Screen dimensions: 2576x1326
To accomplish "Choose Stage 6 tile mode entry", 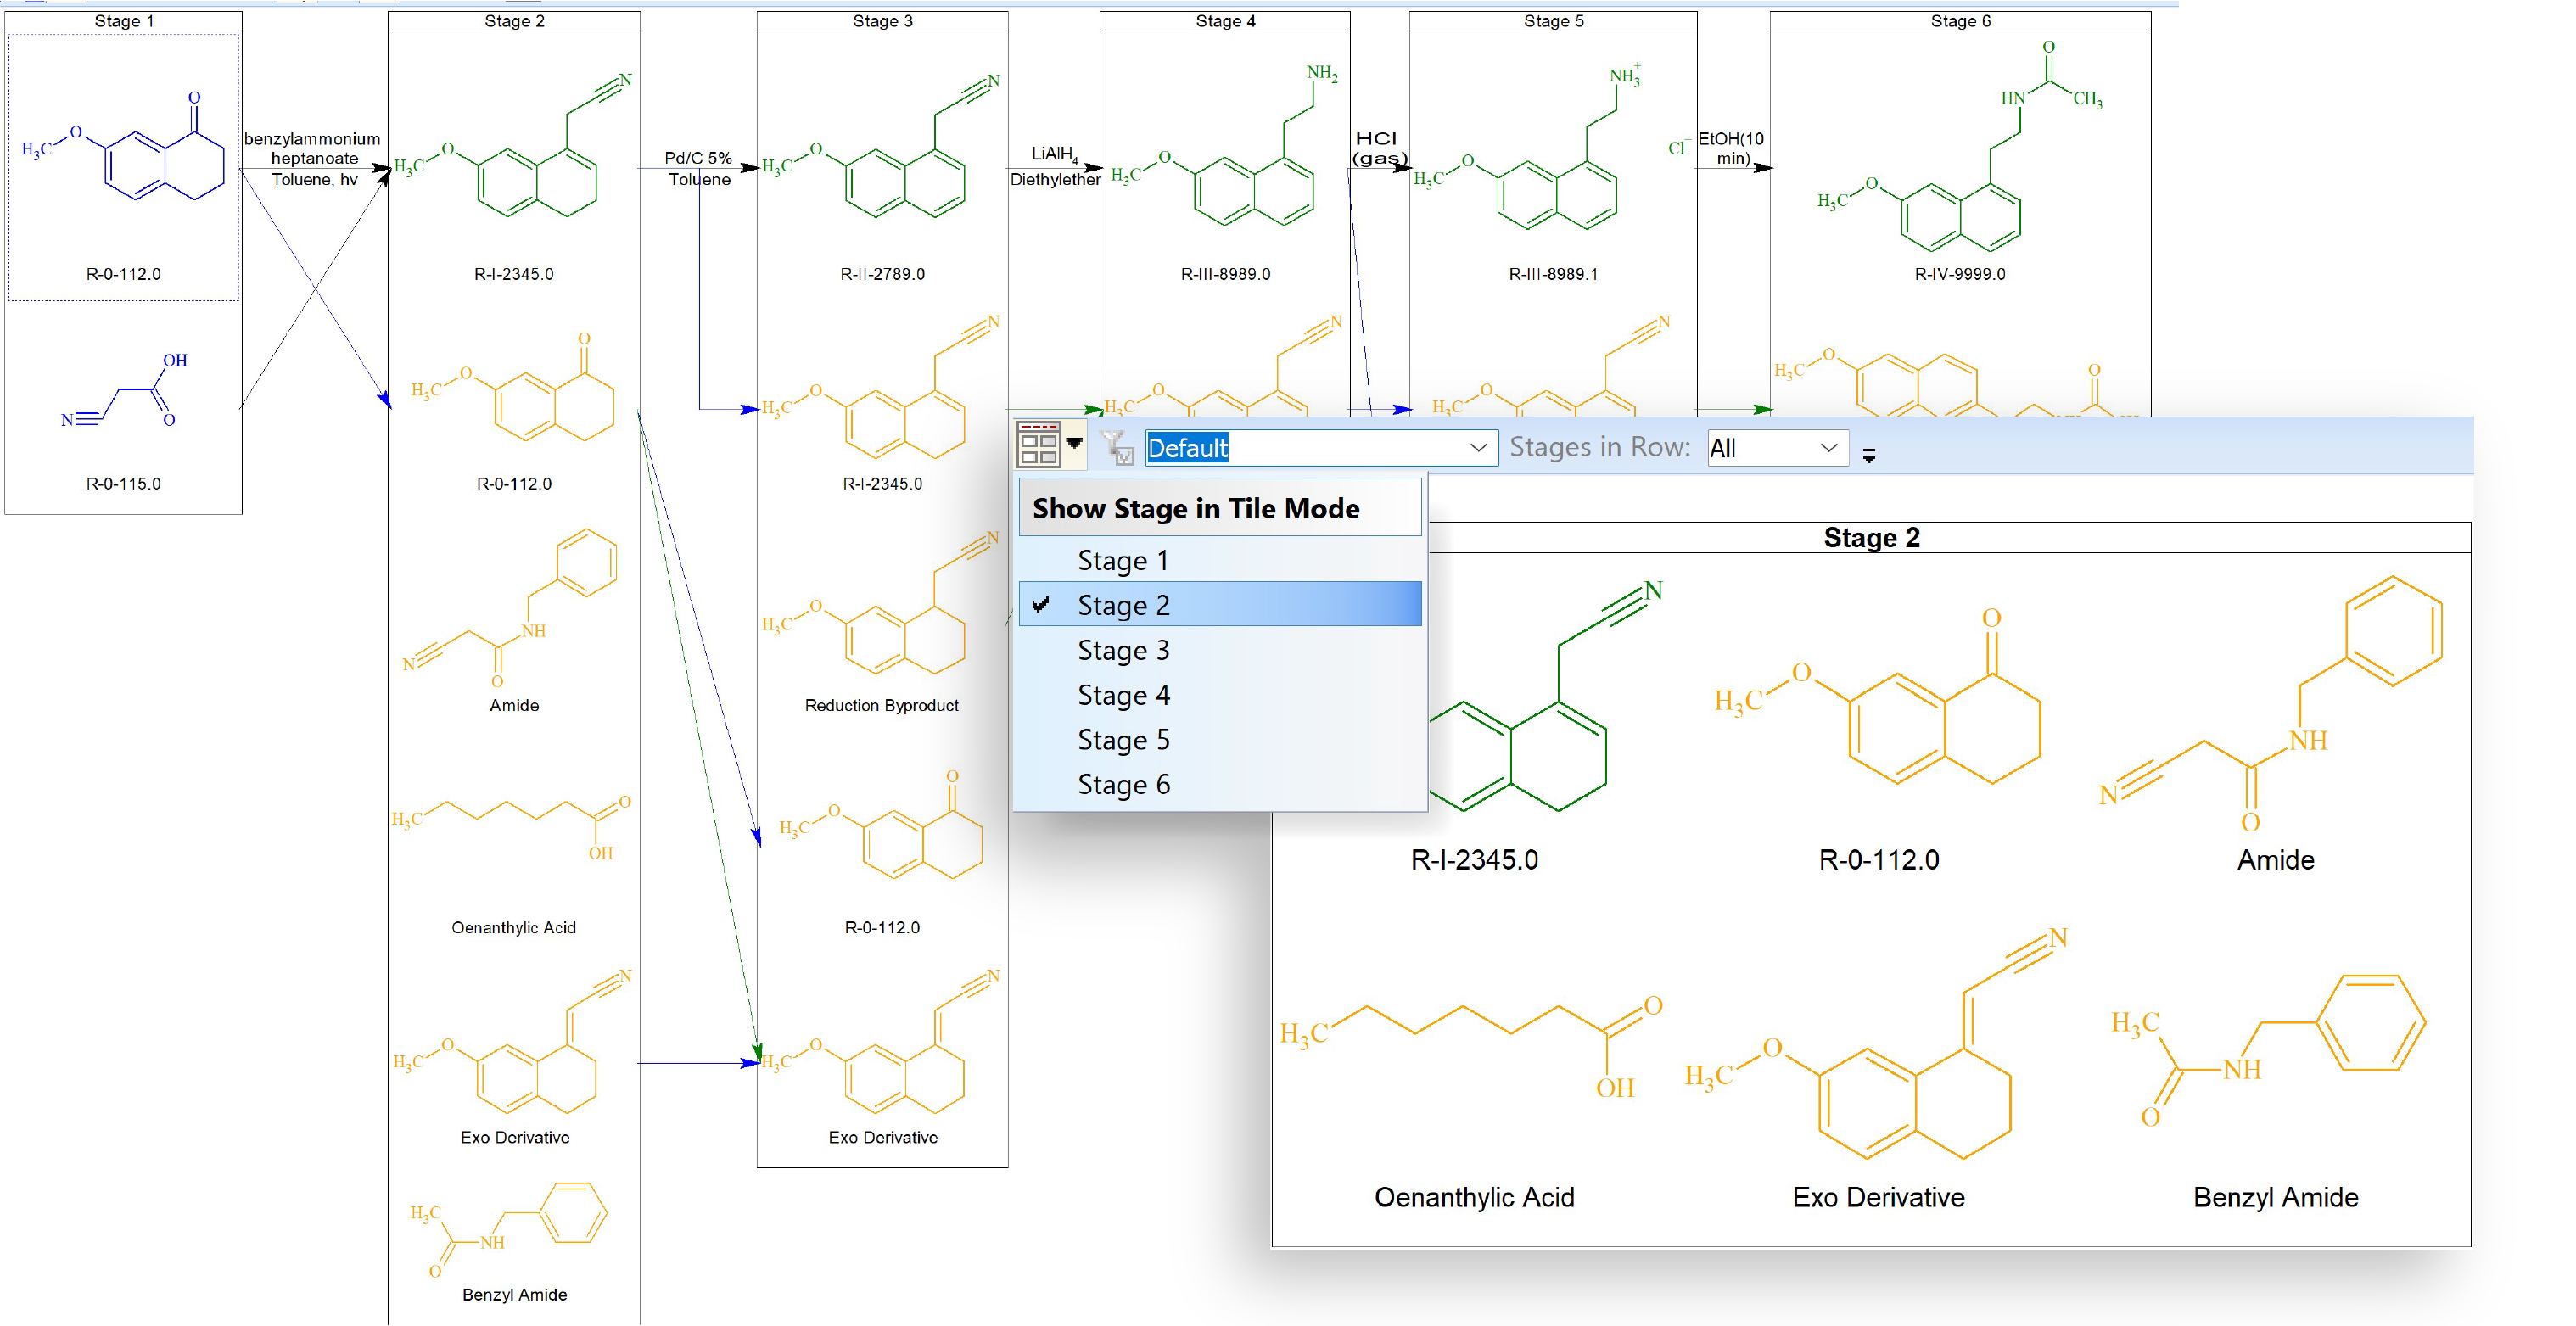I will 1122,785.
